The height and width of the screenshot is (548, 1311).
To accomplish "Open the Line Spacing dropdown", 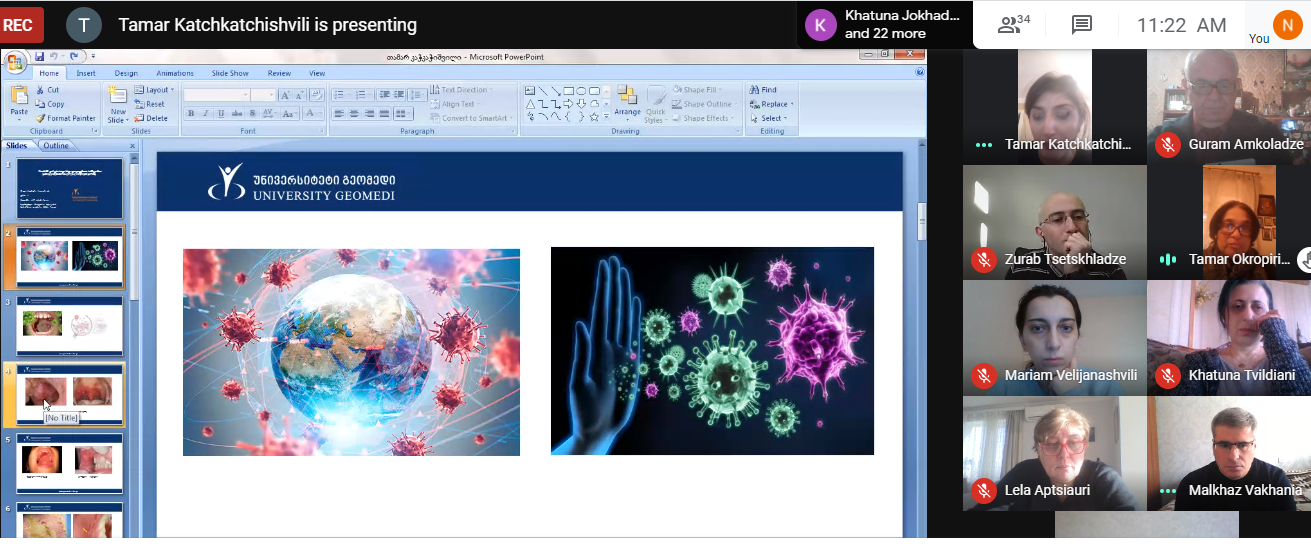I will (417, 95).
